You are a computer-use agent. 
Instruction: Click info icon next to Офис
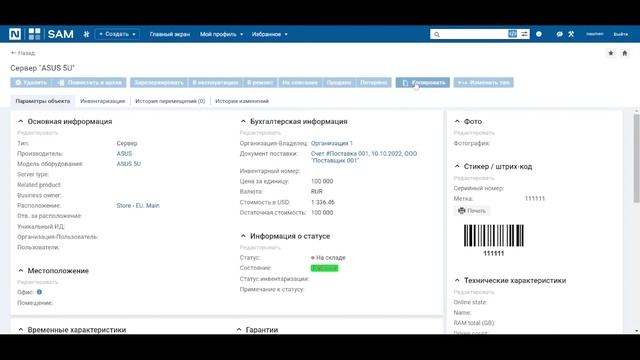pos(39,292)
